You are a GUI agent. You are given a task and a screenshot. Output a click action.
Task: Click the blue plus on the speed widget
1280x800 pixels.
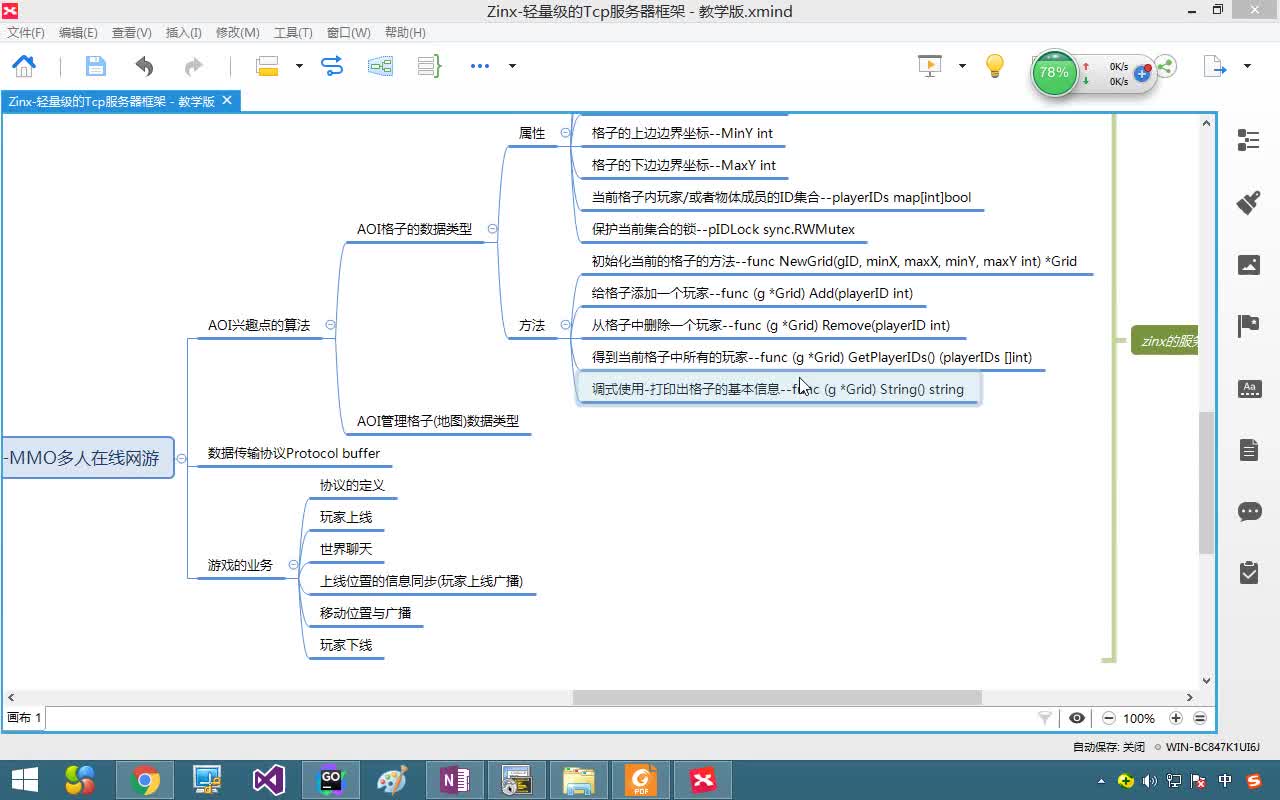[x=1141, y=74]
